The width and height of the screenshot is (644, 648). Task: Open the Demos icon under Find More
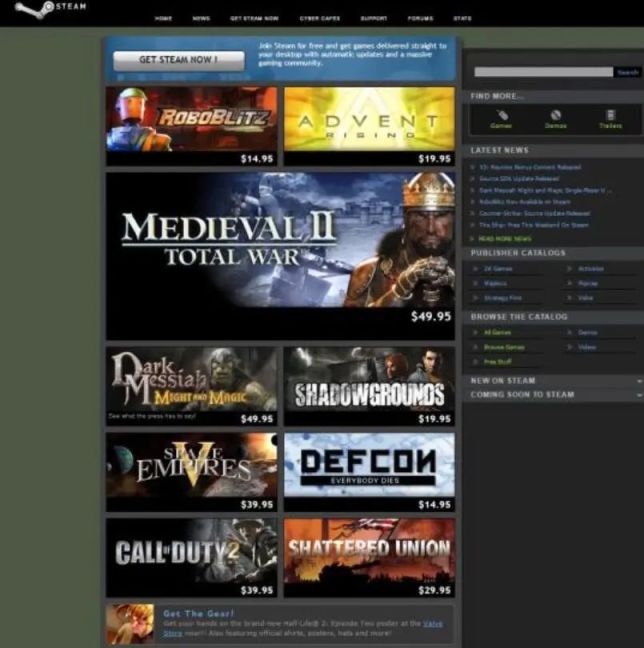point(556,119)
